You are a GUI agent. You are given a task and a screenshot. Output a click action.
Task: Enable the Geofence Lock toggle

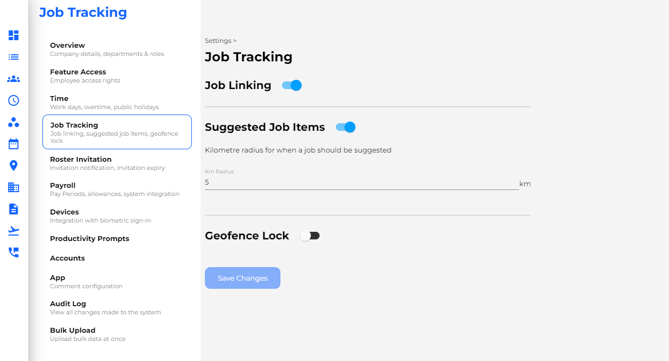310,236
